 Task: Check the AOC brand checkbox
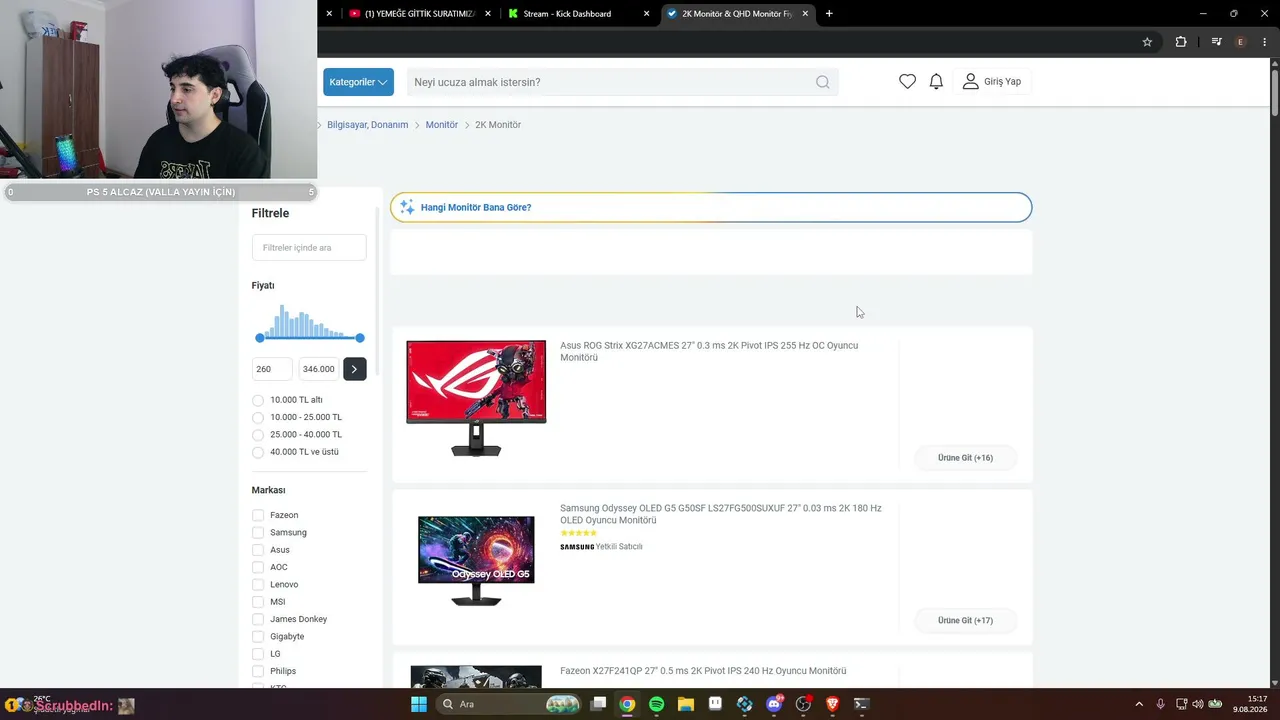pos(258,567)
